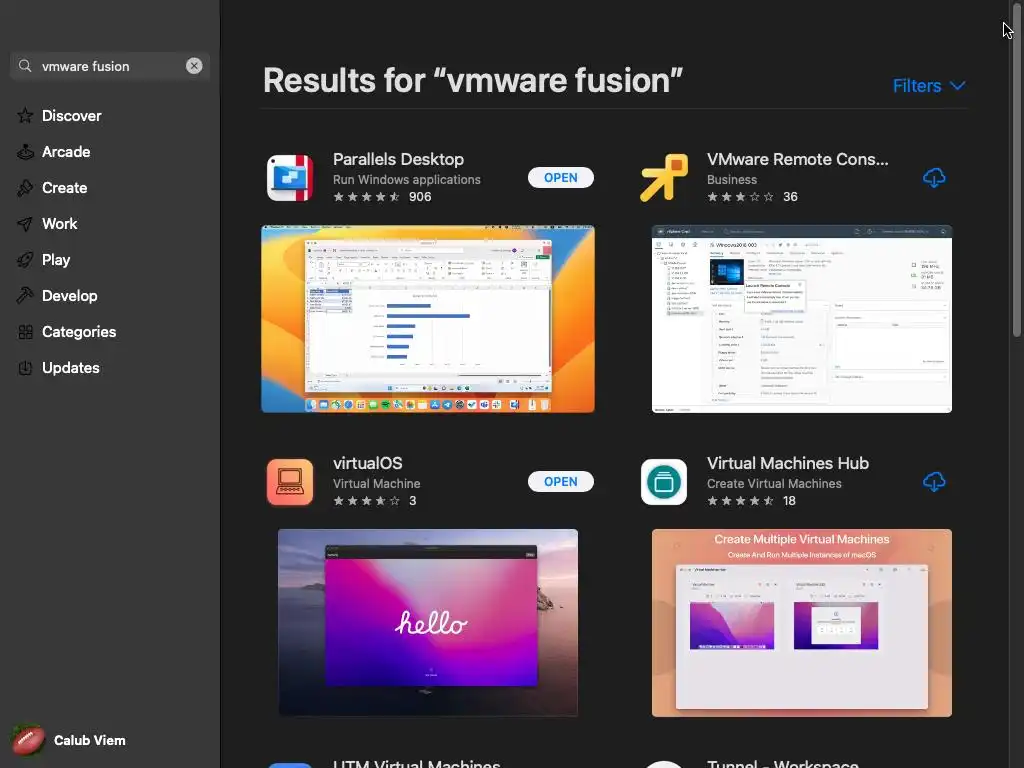This screenshot has height=768, width=1024.
Task: Click the search magnifier icon
Action: (25, 66)
